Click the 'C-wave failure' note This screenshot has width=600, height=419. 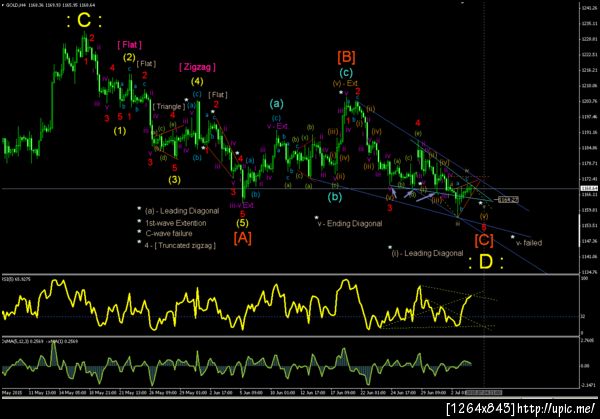169,233
